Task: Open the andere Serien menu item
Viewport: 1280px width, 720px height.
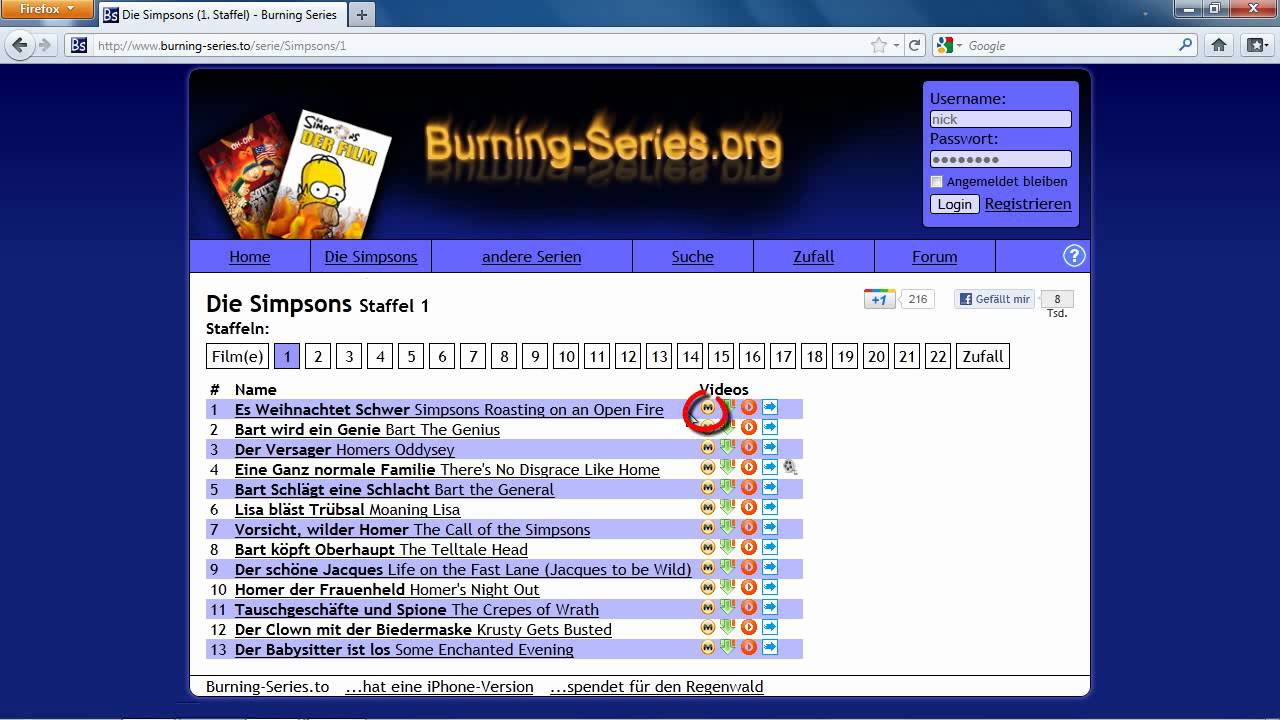Action: [x=531, y=257]
